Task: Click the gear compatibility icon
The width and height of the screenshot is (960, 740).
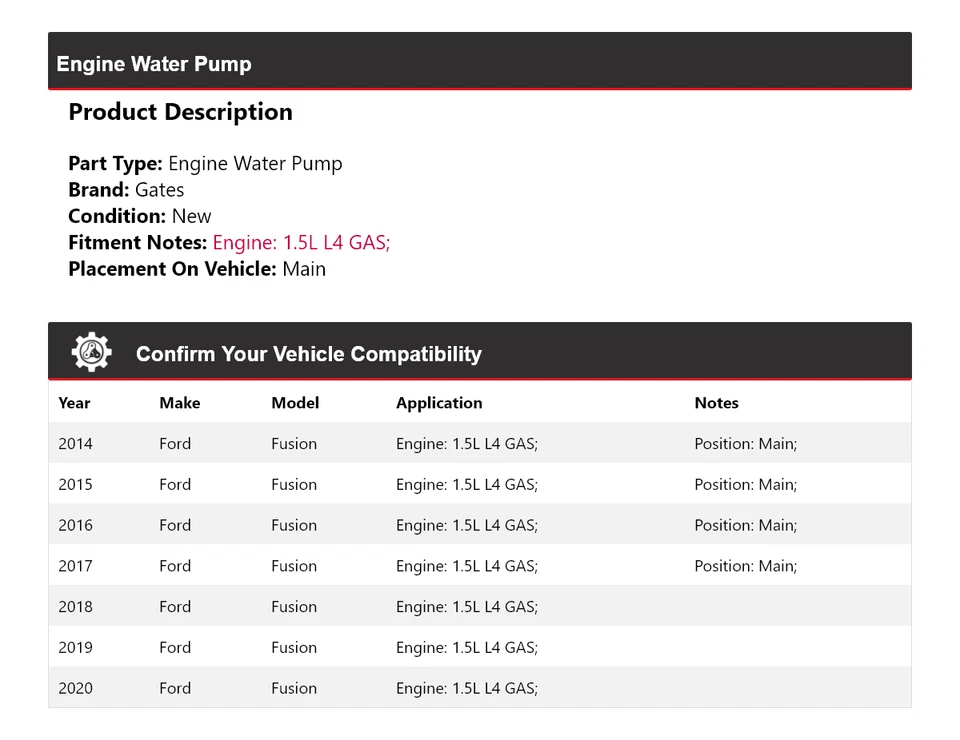Action: coord(91,353)
